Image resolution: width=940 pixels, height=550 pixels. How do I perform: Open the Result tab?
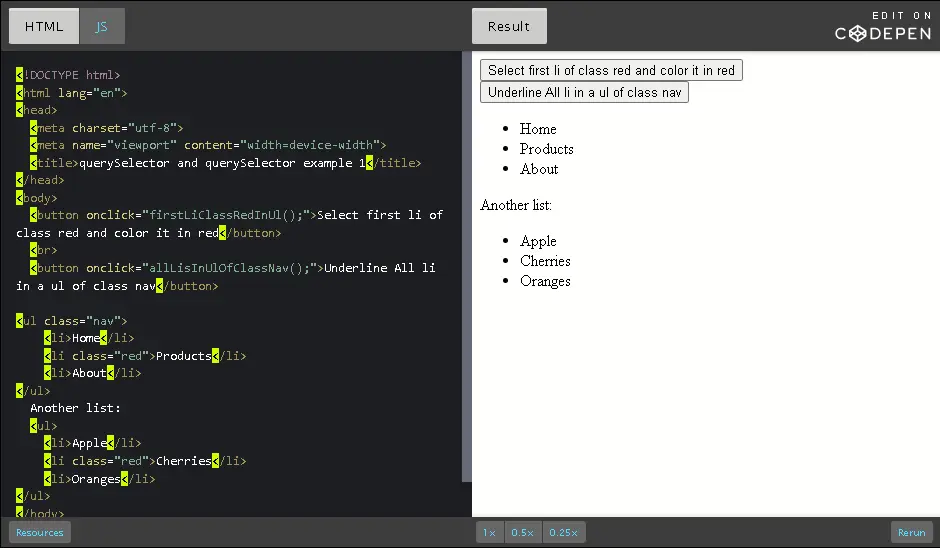point(509,26)
